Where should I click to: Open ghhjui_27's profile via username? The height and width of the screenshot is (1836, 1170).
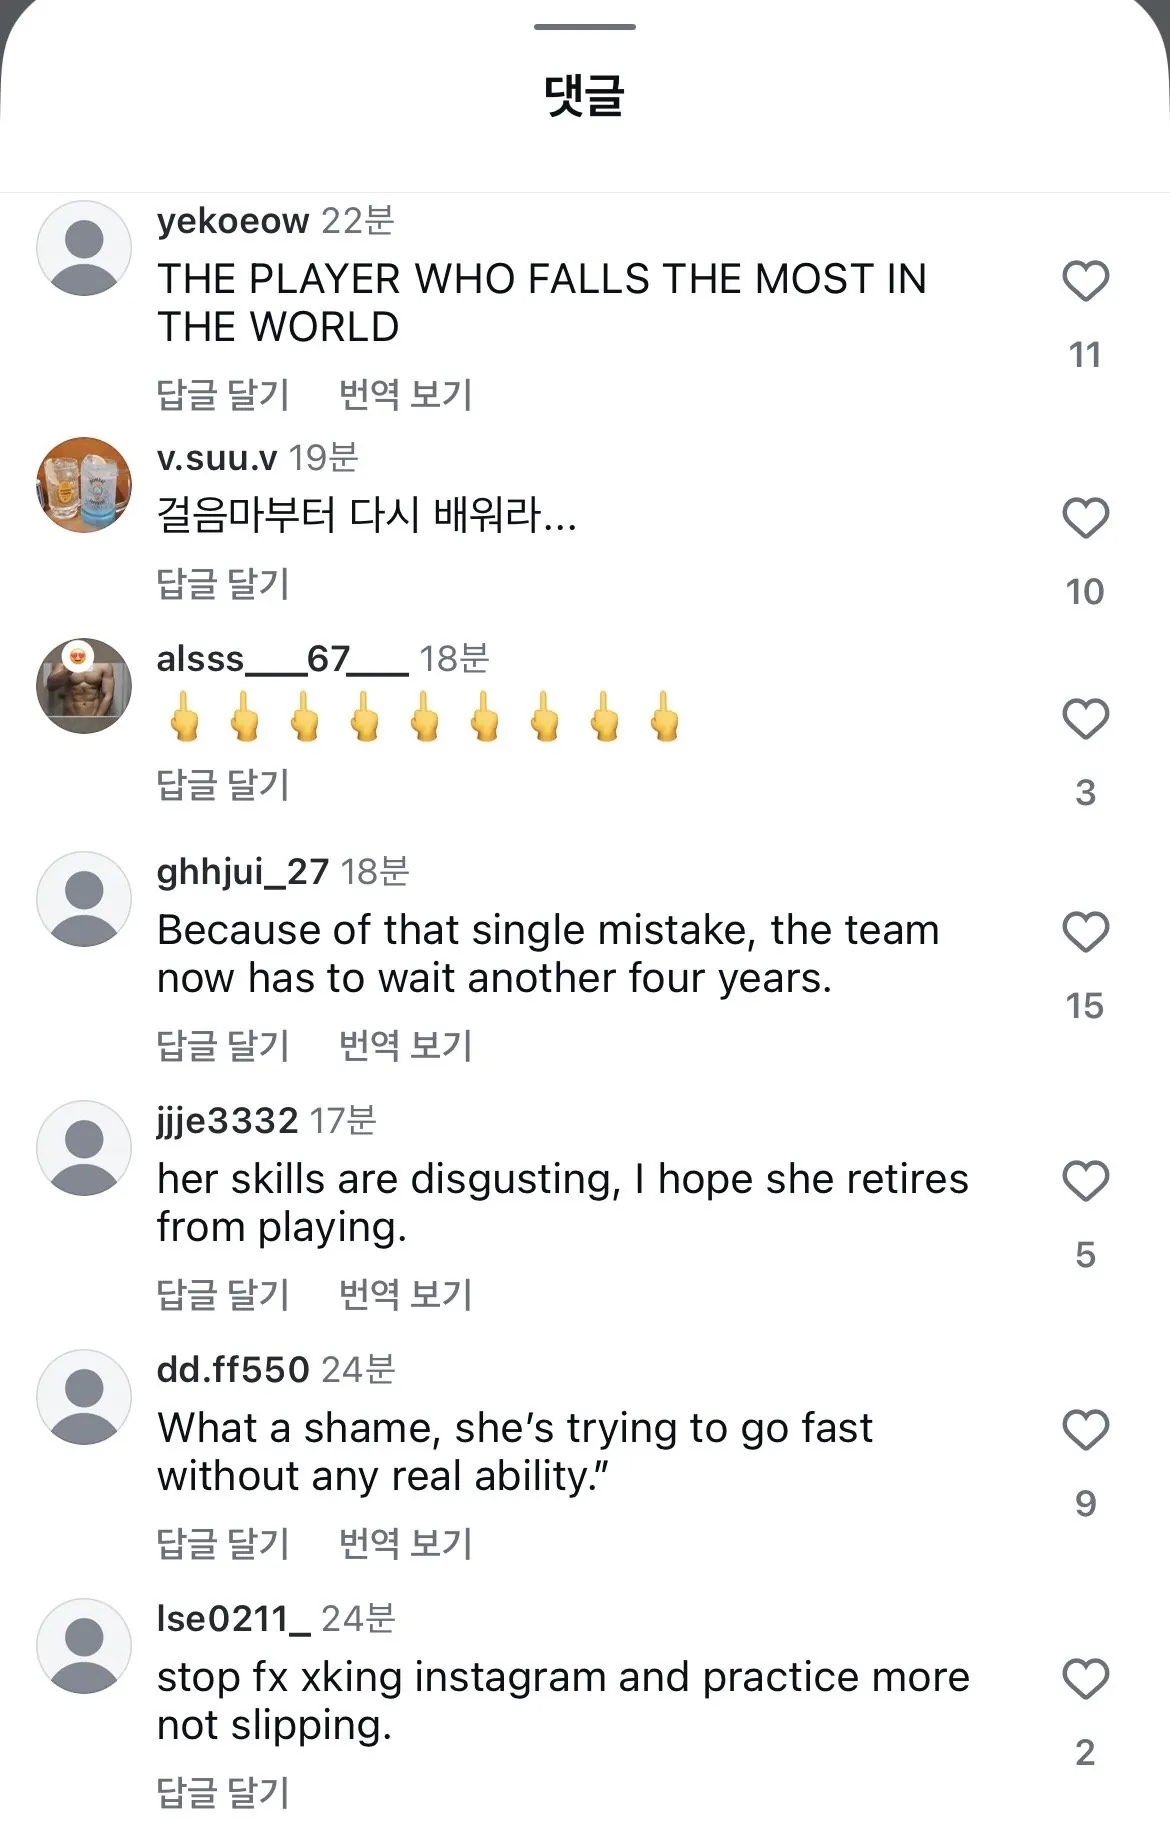(240, 871)
